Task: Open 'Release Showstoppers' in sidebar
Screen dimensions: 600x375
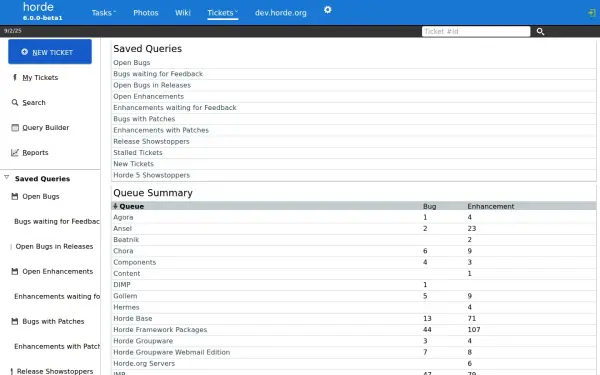Action: (55, 372)
